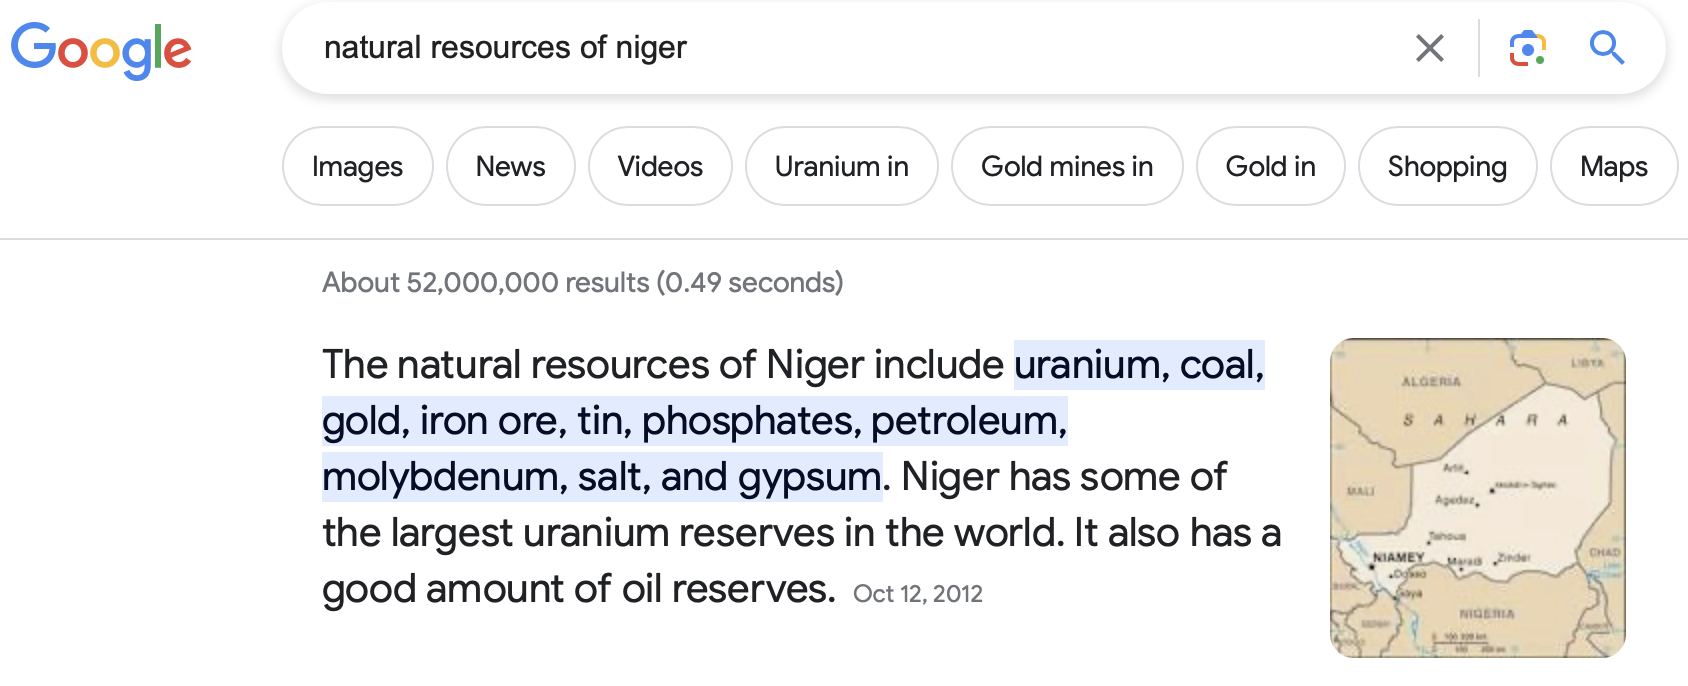Click the highlighted 'molybdenum, salt, and gypsum' text
The width and height of the screenshot is (1688, 686).
601,477
